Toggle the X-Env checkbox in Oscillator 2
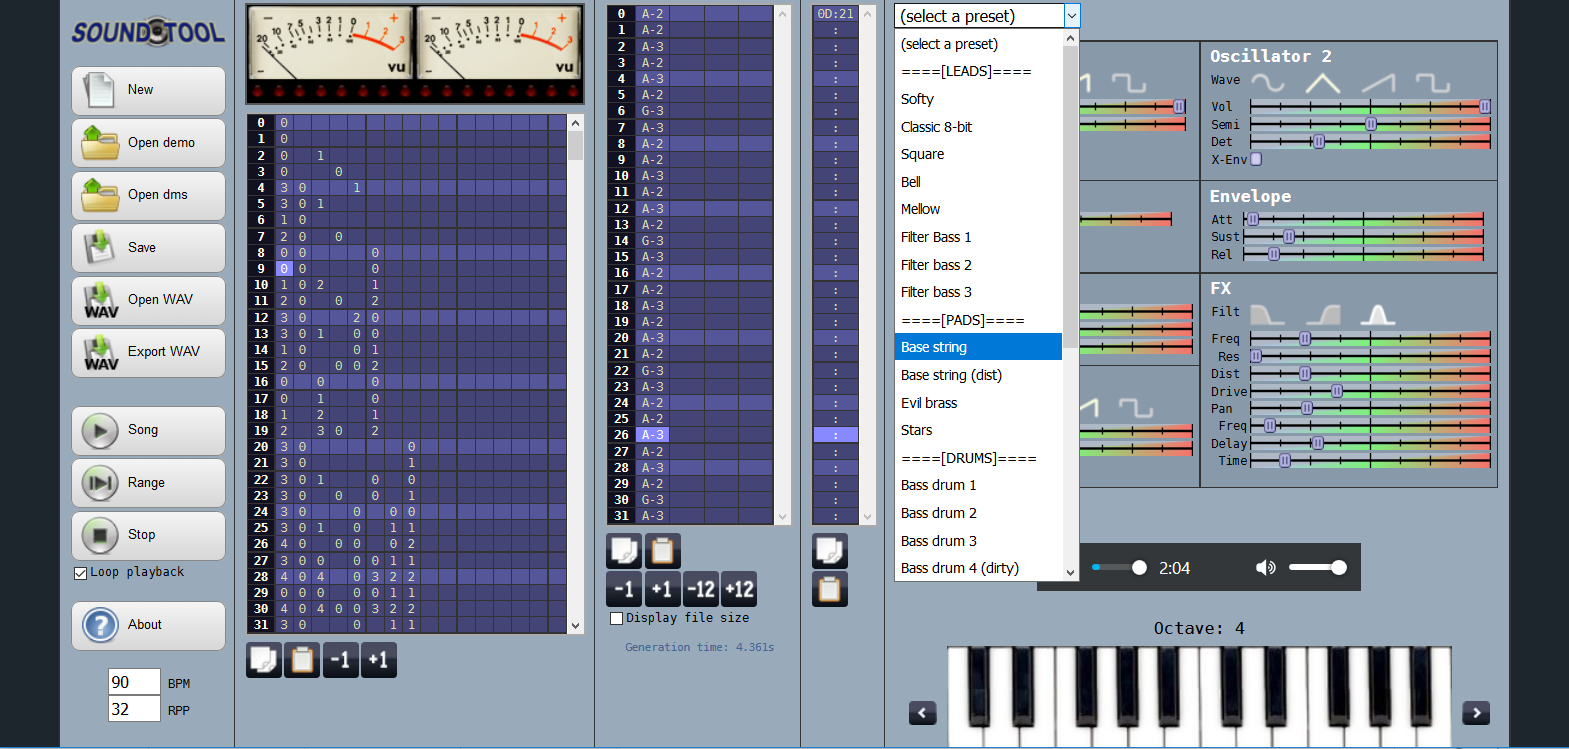Image resolution: width=1569 pixels, height=749 pixels. [x=1256, y=159]
